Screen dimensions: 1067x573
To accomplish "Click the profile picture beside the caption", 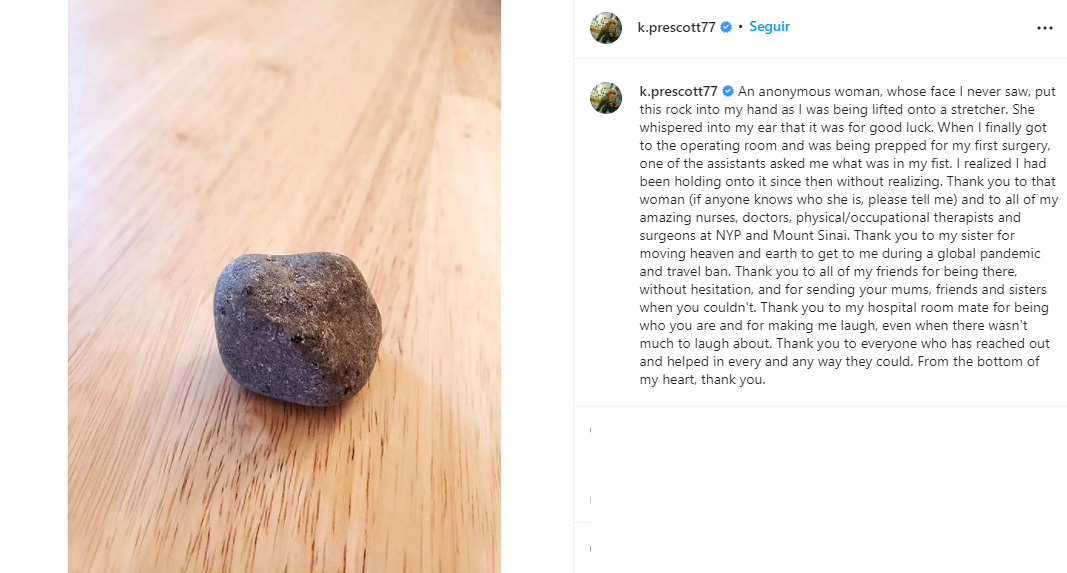I will click(x=606, y=97).
